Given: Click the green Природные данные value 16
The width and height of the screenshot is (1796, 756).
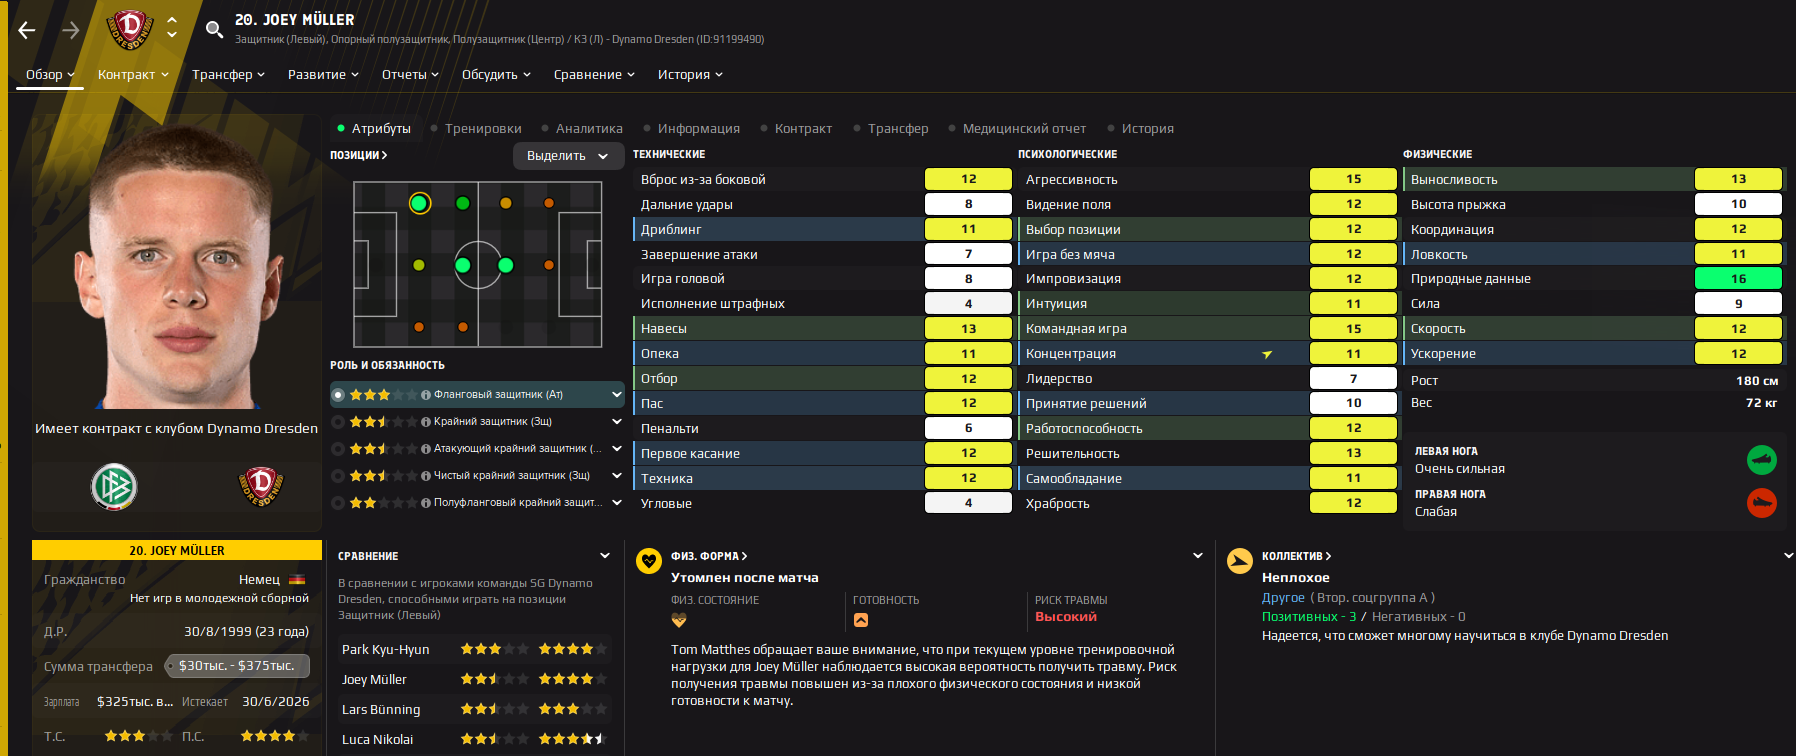Looking at the screenshot, I should point(1738,279).
